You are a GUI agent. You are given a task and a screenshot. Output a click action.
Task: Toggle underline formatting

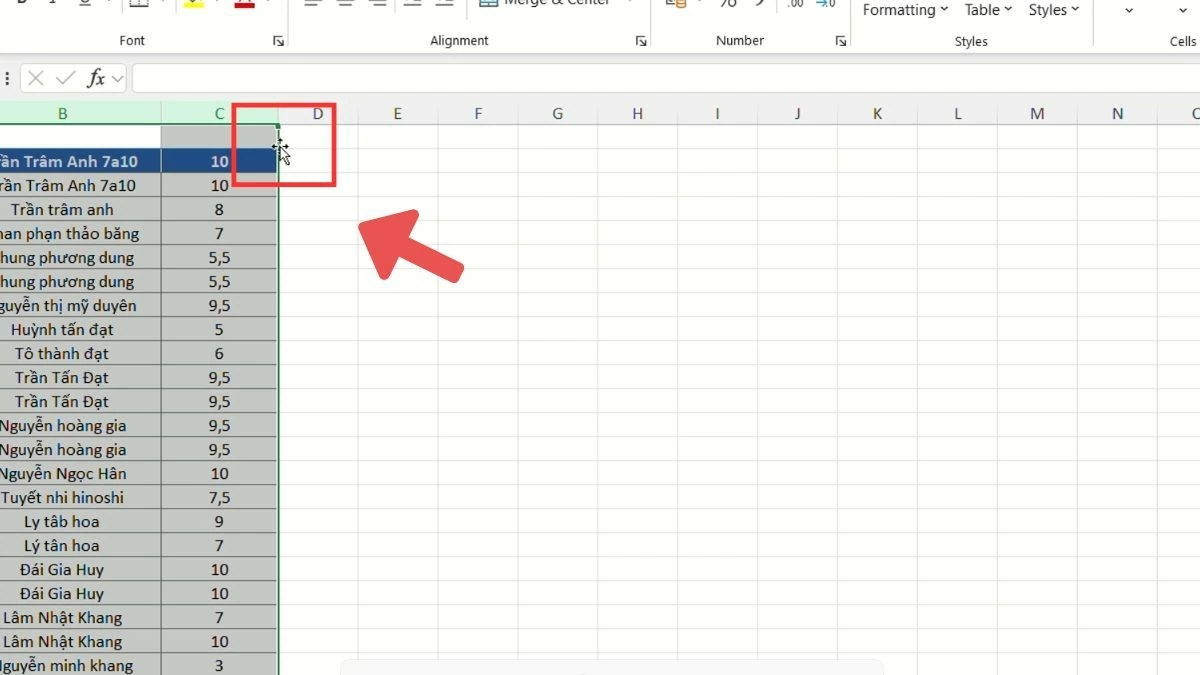[x=82, y=3]
